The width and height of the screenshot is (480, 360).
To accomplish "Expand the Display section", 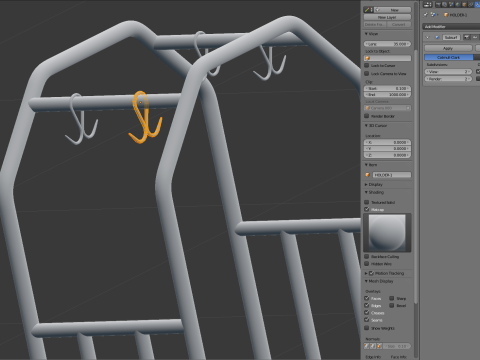I will click(366, 184).
